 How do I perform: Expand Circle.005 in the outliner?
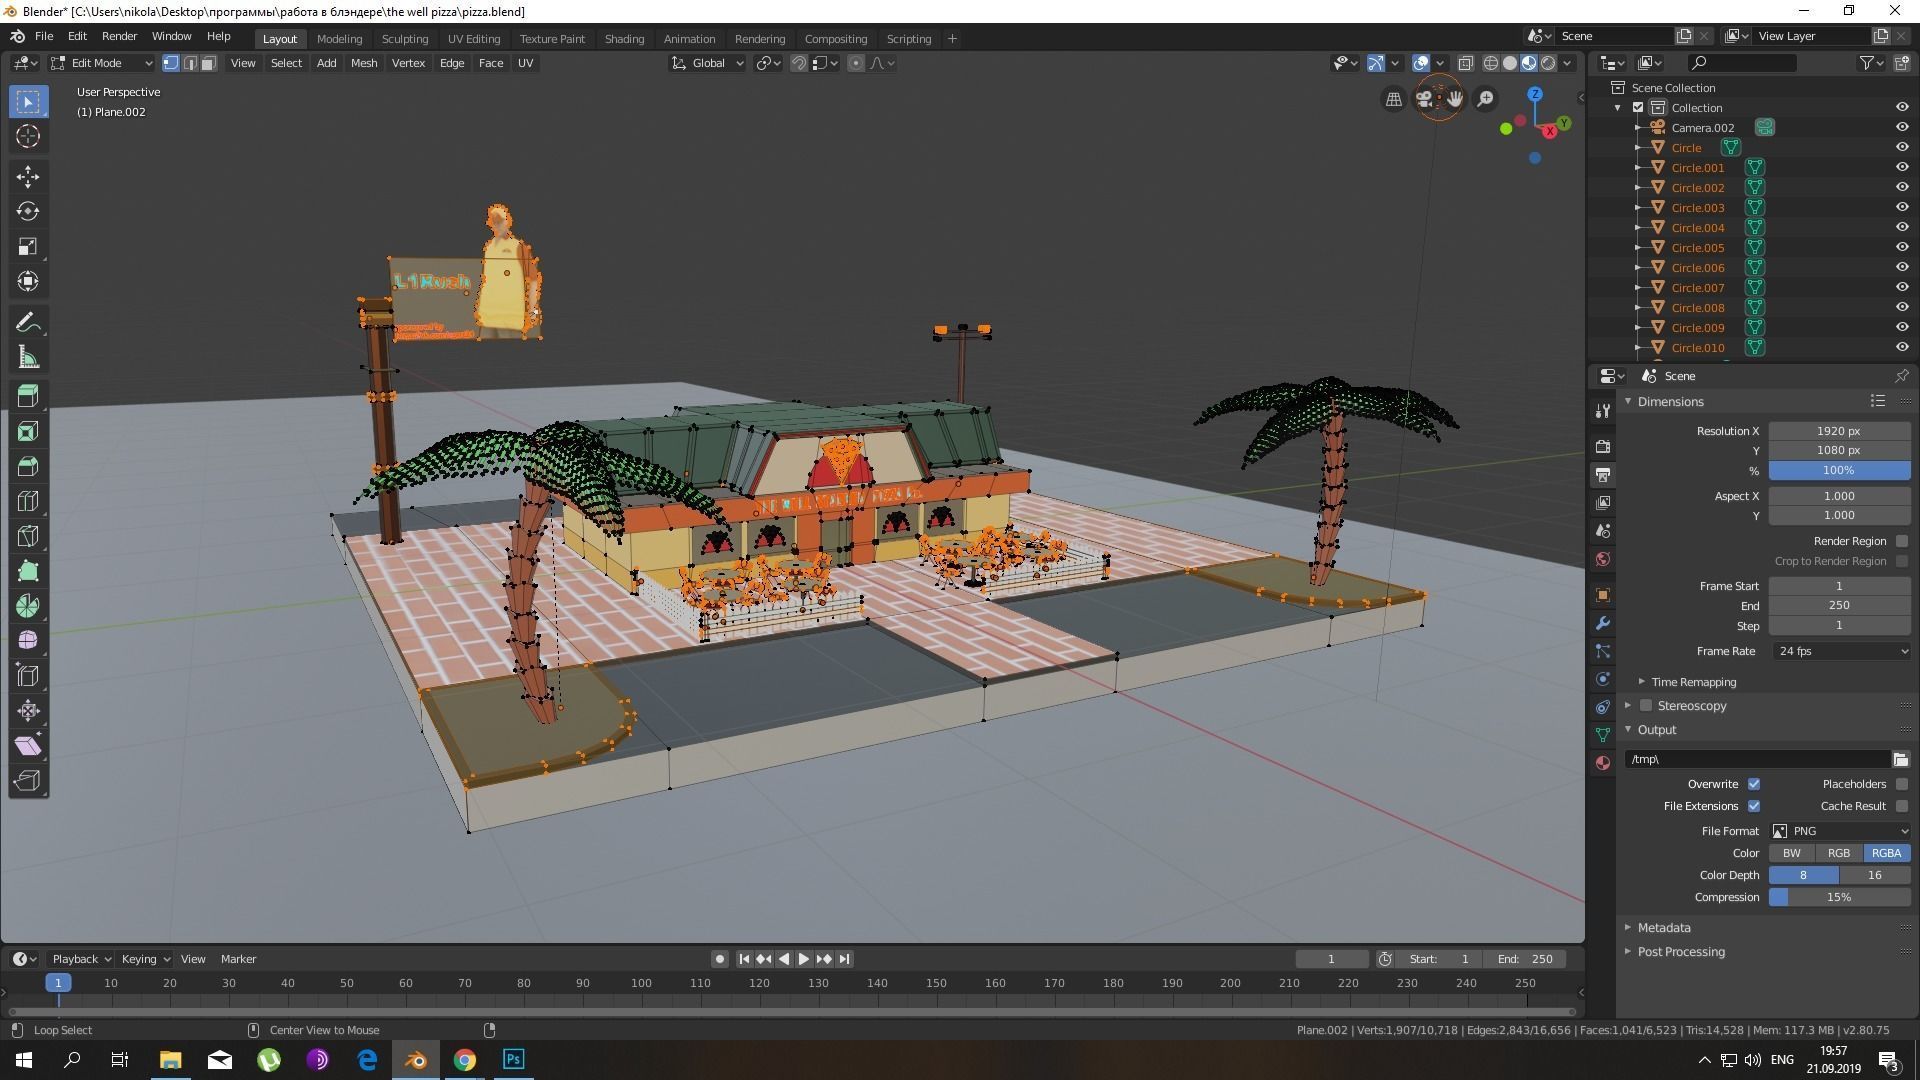[x=1638, y=248]
